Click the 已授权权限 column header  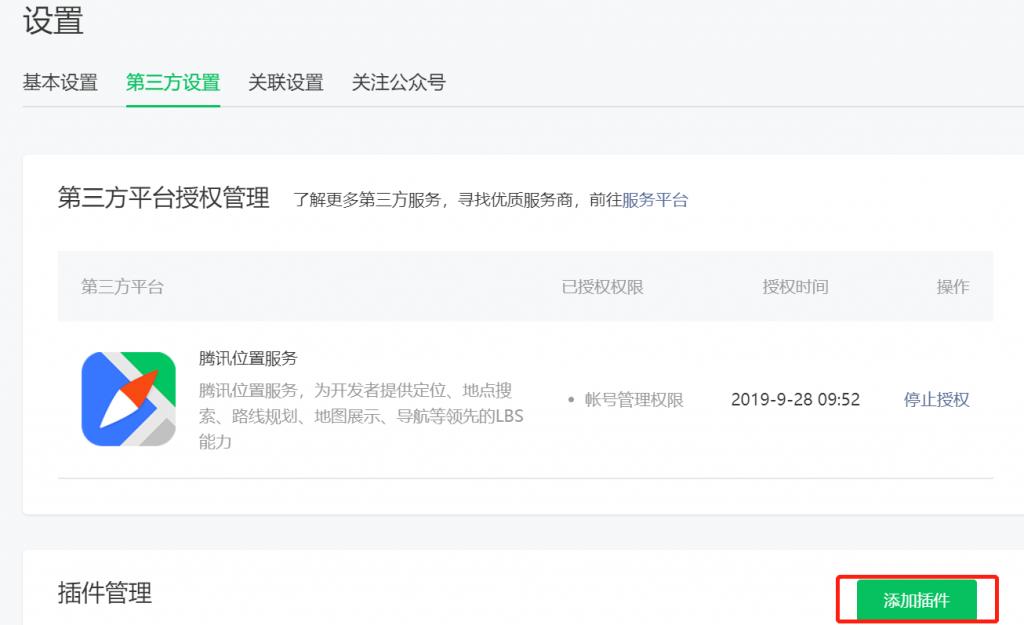604,287
